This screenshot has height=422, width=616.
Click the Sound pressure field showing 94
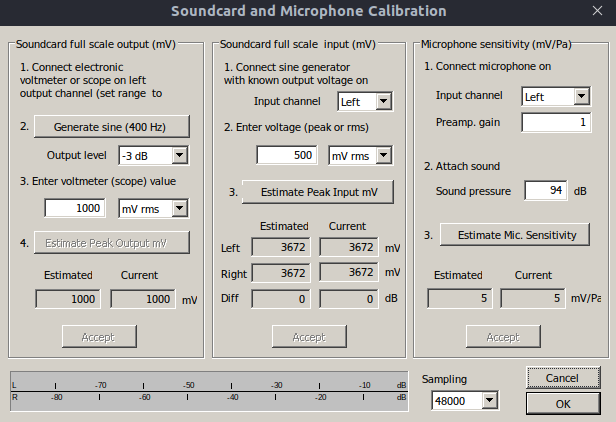[x=546, y=191]
